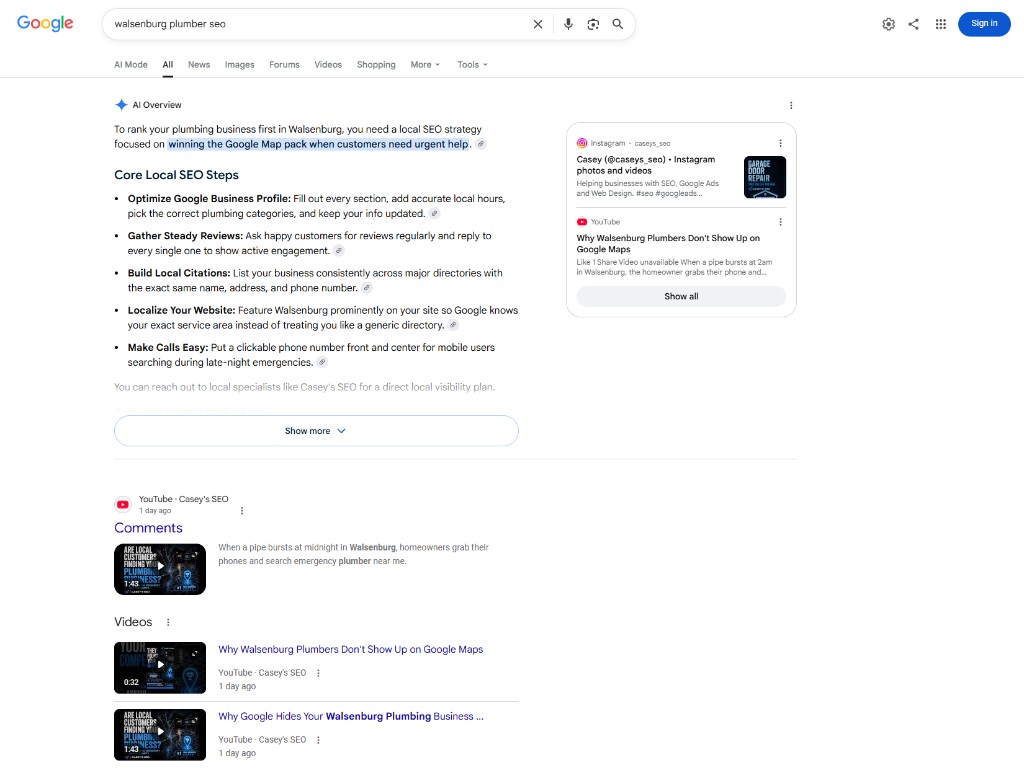
Task: Click the share icon in header
Action: (x=914, y=24)
